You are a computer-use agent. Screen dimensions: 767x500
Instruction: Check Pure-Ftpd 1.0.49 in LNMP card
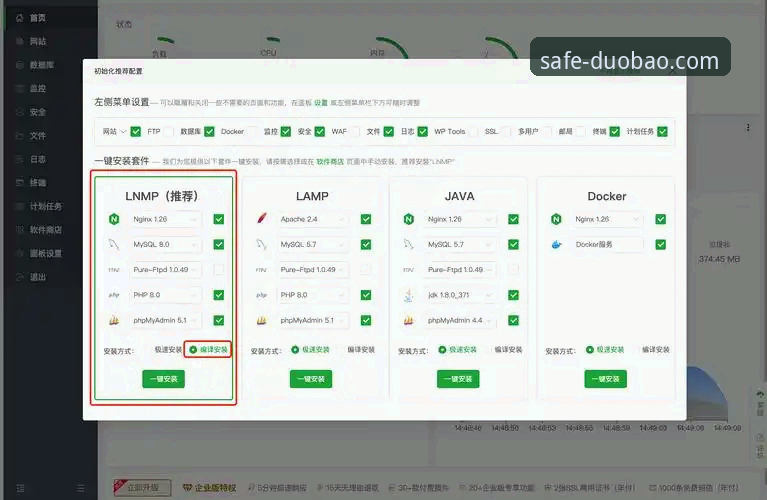[x=219, y=270]
